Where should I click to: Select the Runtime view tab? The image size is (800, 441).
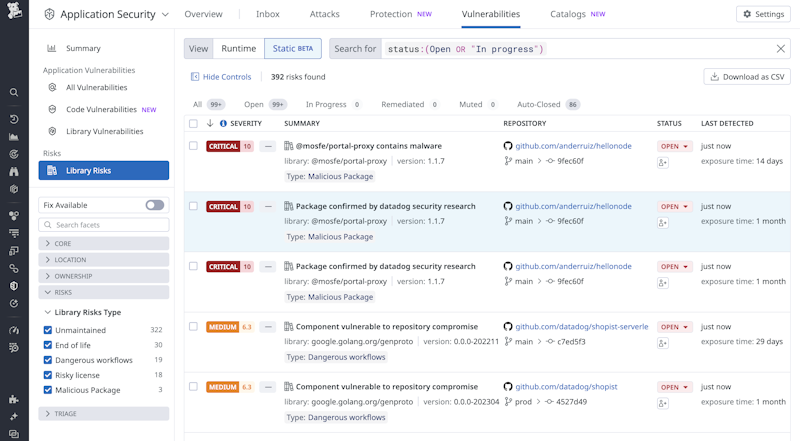click(239, 49)
